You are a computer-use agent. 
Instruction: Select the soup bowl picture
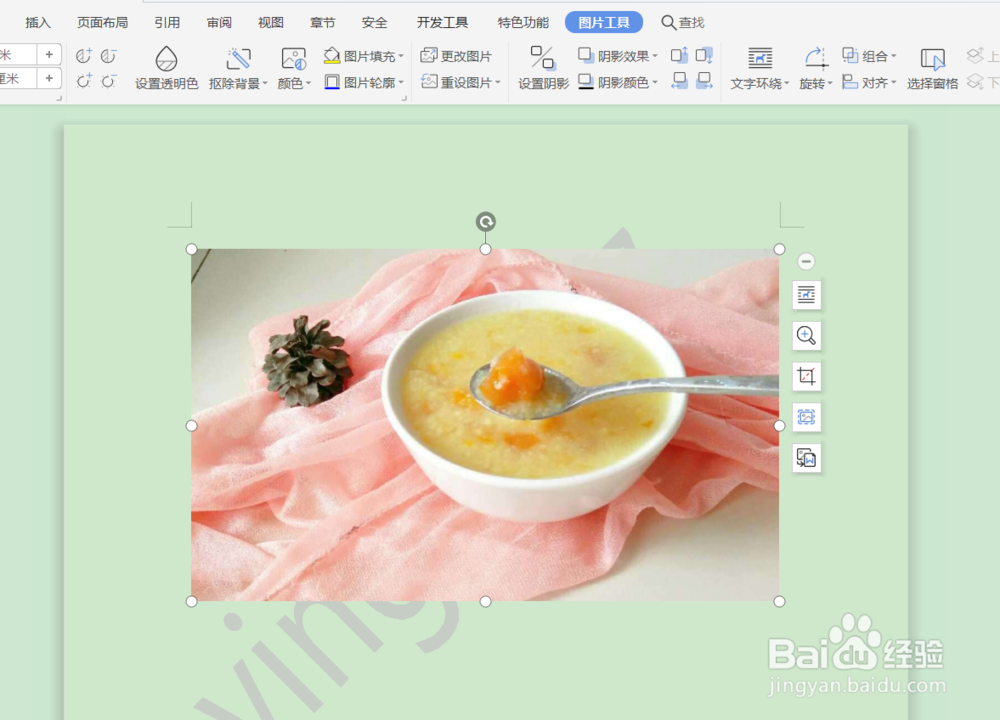(x=485, y=425)
